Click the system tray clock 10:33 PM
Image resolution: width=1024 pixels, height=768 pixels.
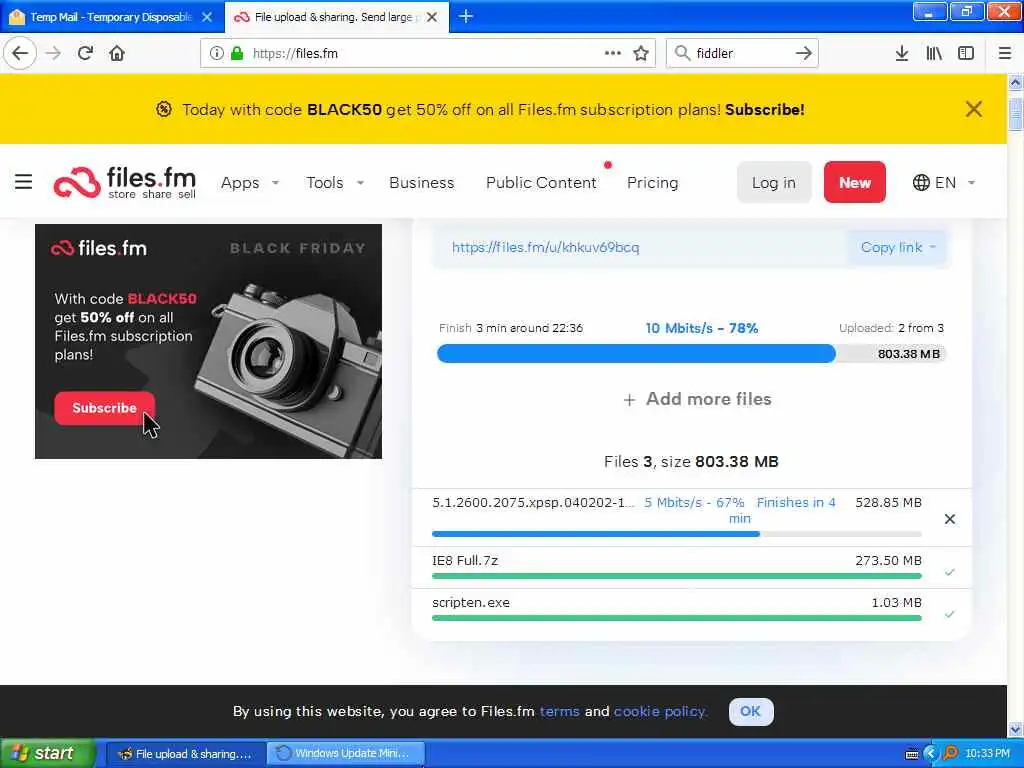987,754
